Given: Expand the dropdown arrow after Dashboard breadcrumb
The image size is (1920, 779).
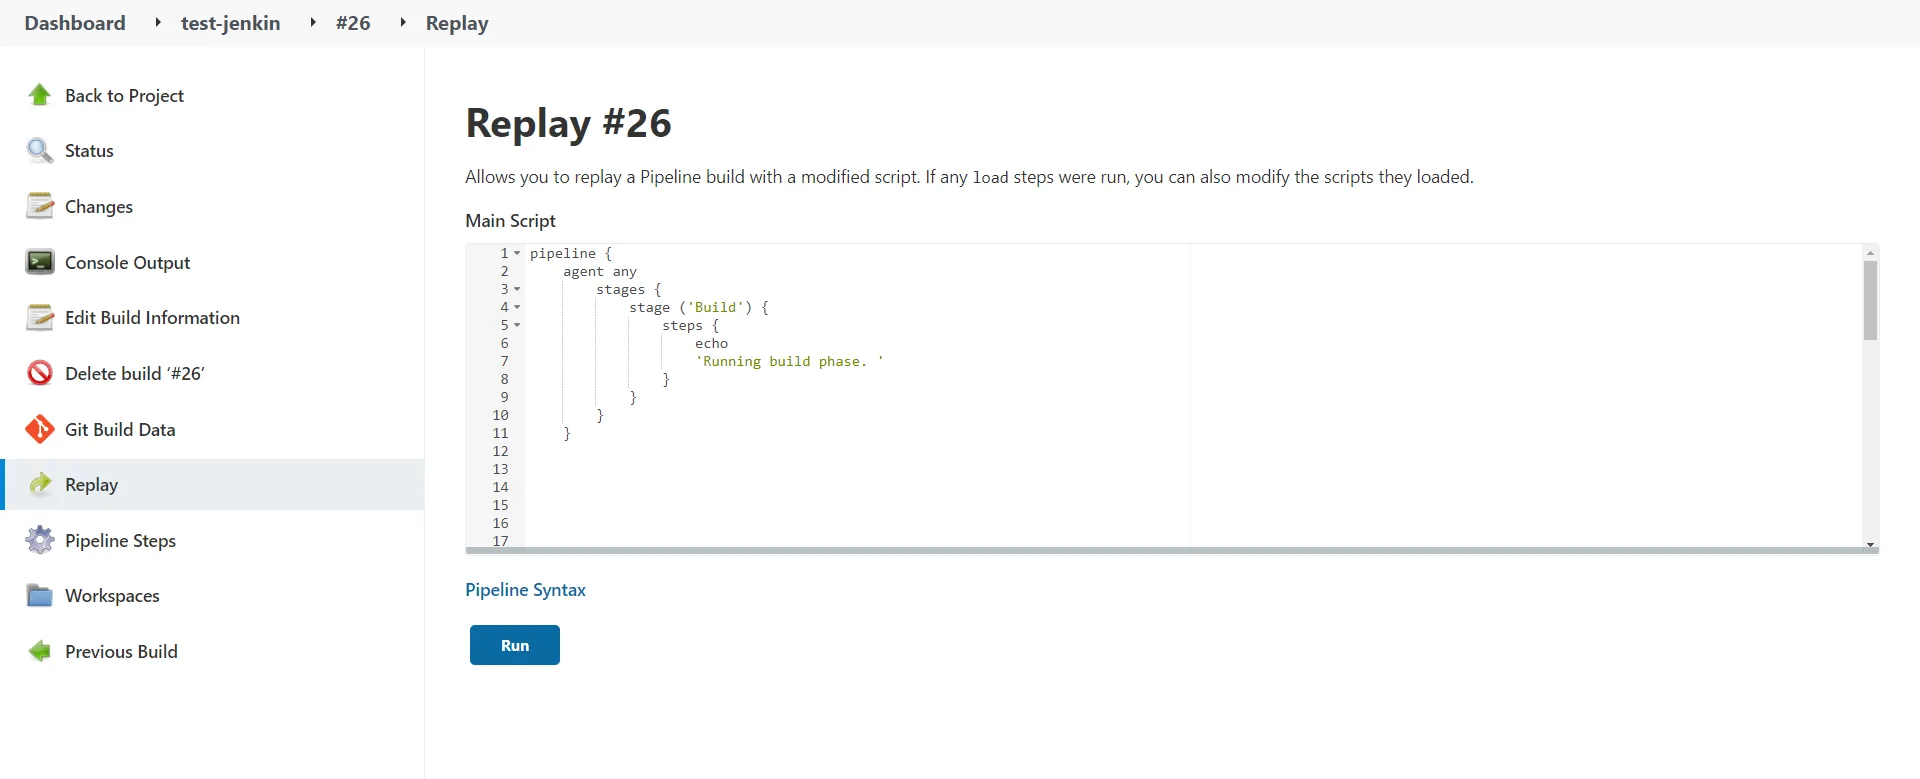Looking at the screenshot, I should point(158,22).
